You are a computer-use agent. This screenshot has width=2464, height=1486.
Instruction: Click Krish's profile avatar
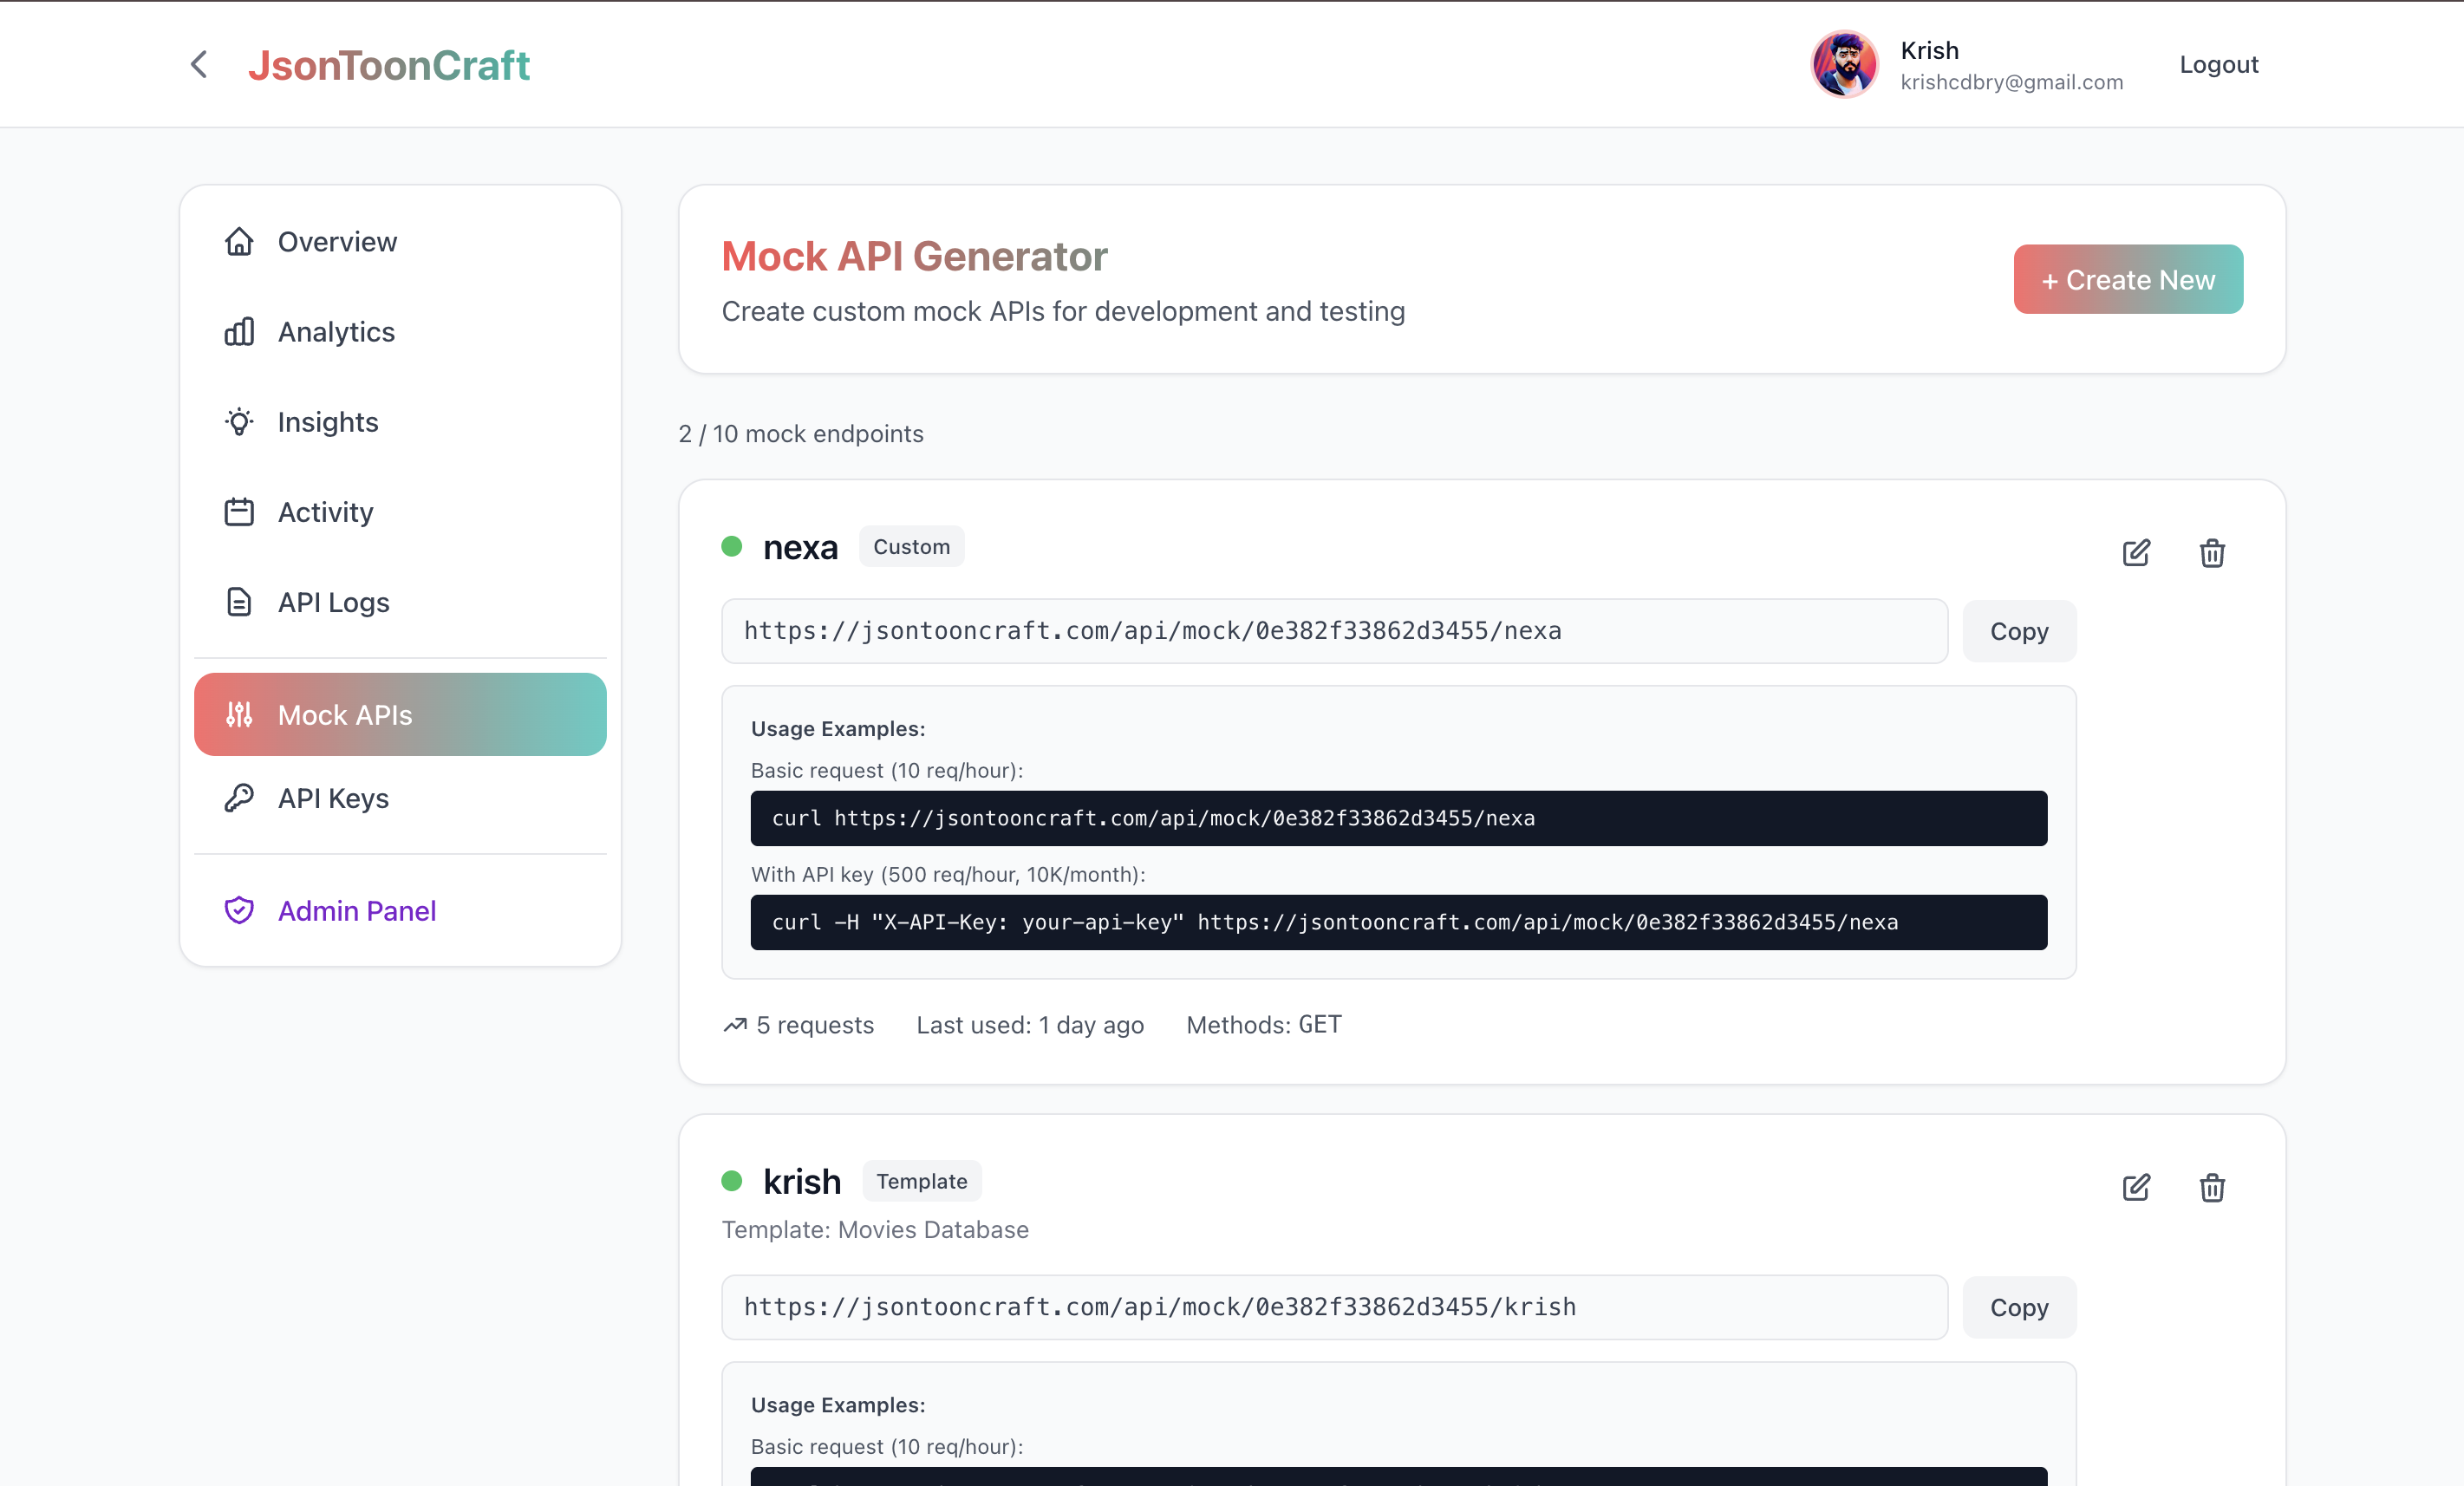1844,65
